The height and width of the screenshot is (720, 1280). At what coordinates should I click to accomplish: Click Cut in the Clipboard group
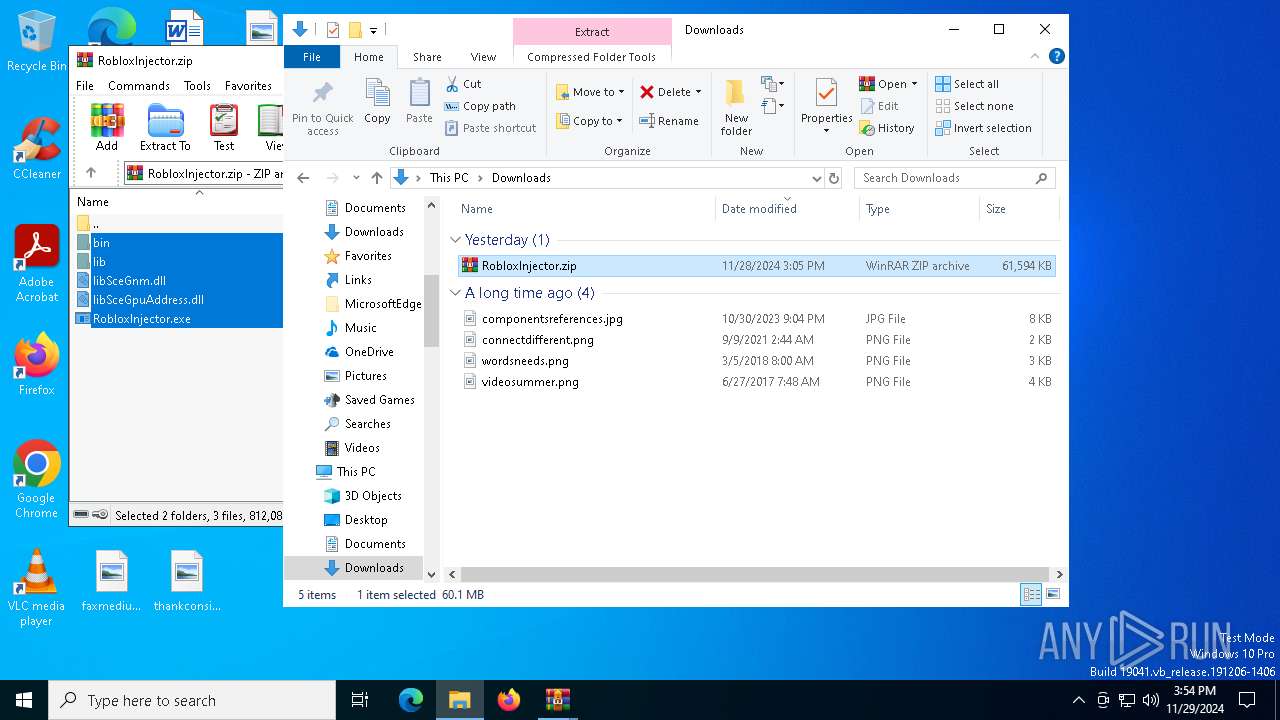[463, 84]
